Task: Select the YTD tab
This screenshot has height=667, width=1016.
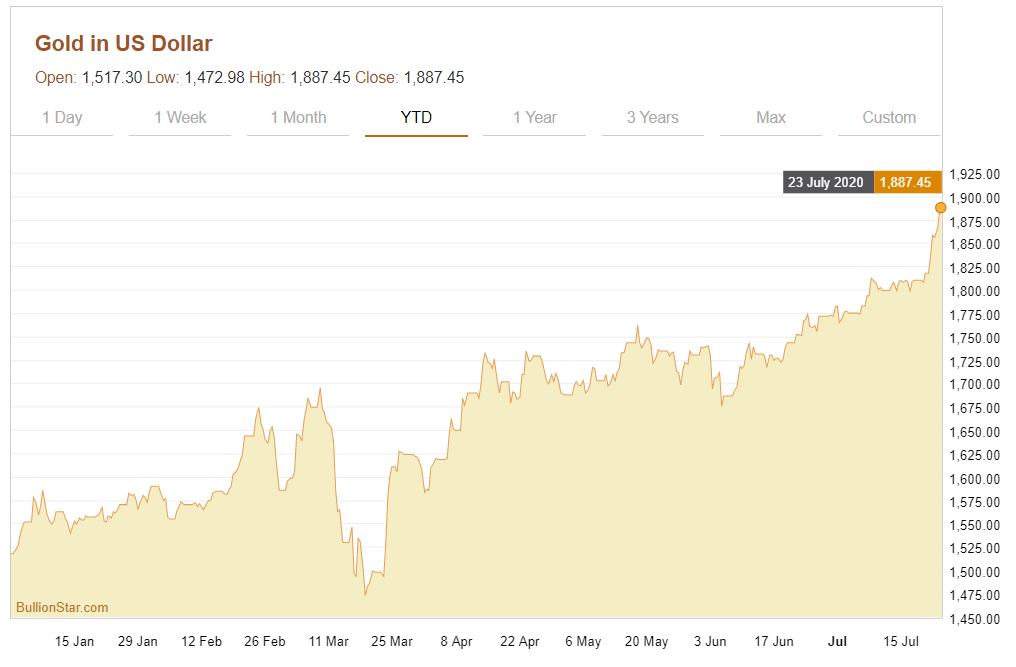Action: [x=416, y=118]
